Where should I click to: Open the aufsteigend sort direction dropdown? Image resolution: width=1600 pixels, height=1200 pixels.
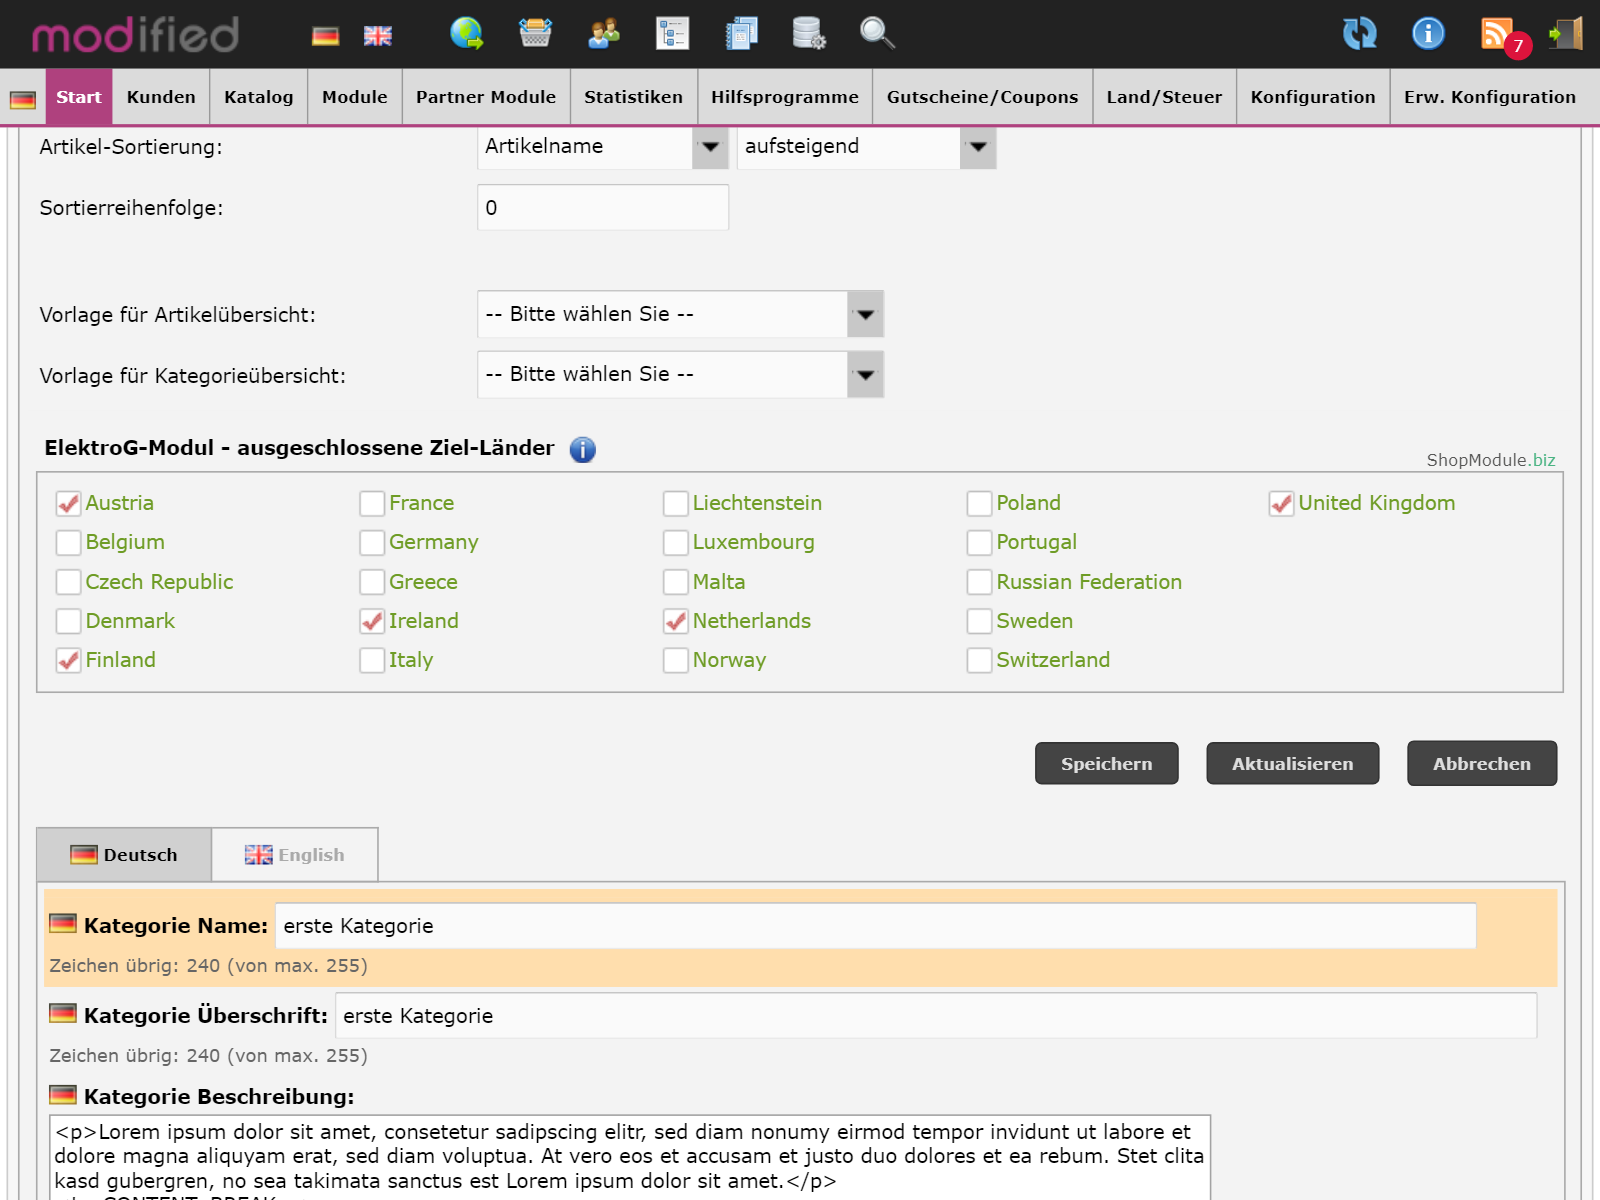[x=866, y=147]
